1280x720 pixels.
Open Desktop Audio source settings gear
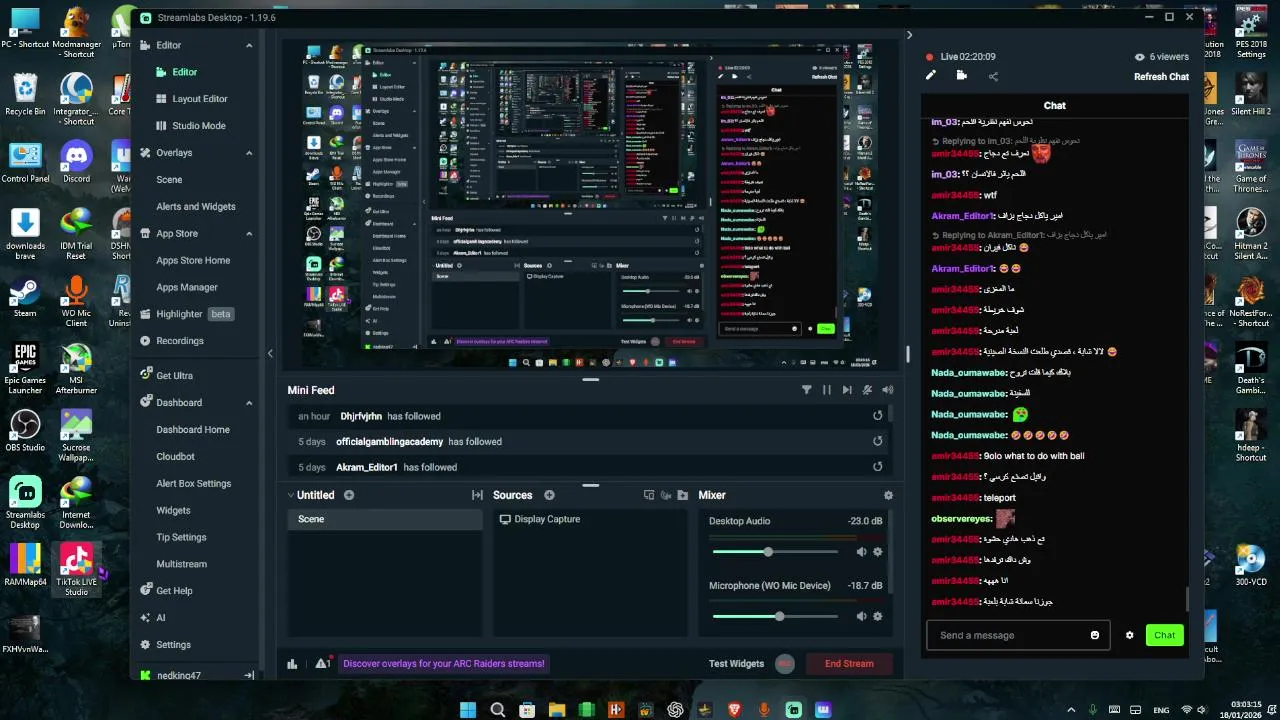coord(878,552)
